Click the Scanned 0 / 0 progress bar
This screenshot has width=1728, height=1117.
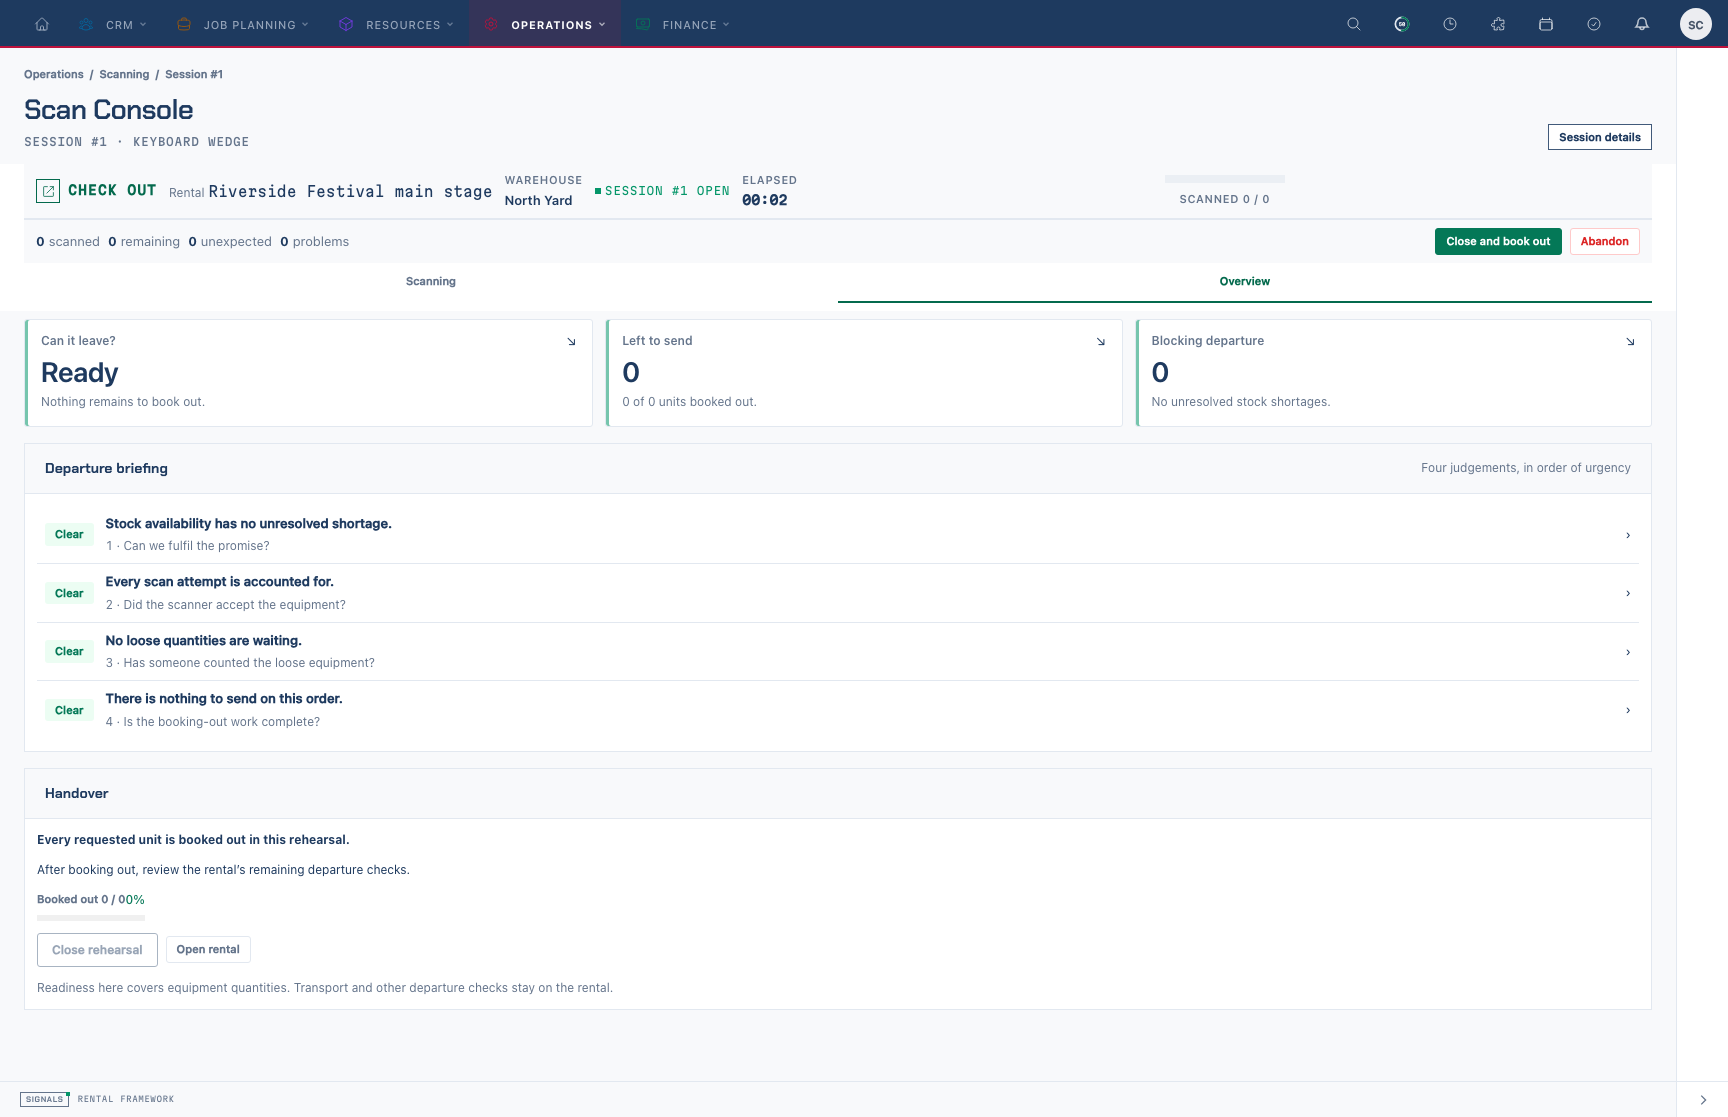tap(1225, 179)
